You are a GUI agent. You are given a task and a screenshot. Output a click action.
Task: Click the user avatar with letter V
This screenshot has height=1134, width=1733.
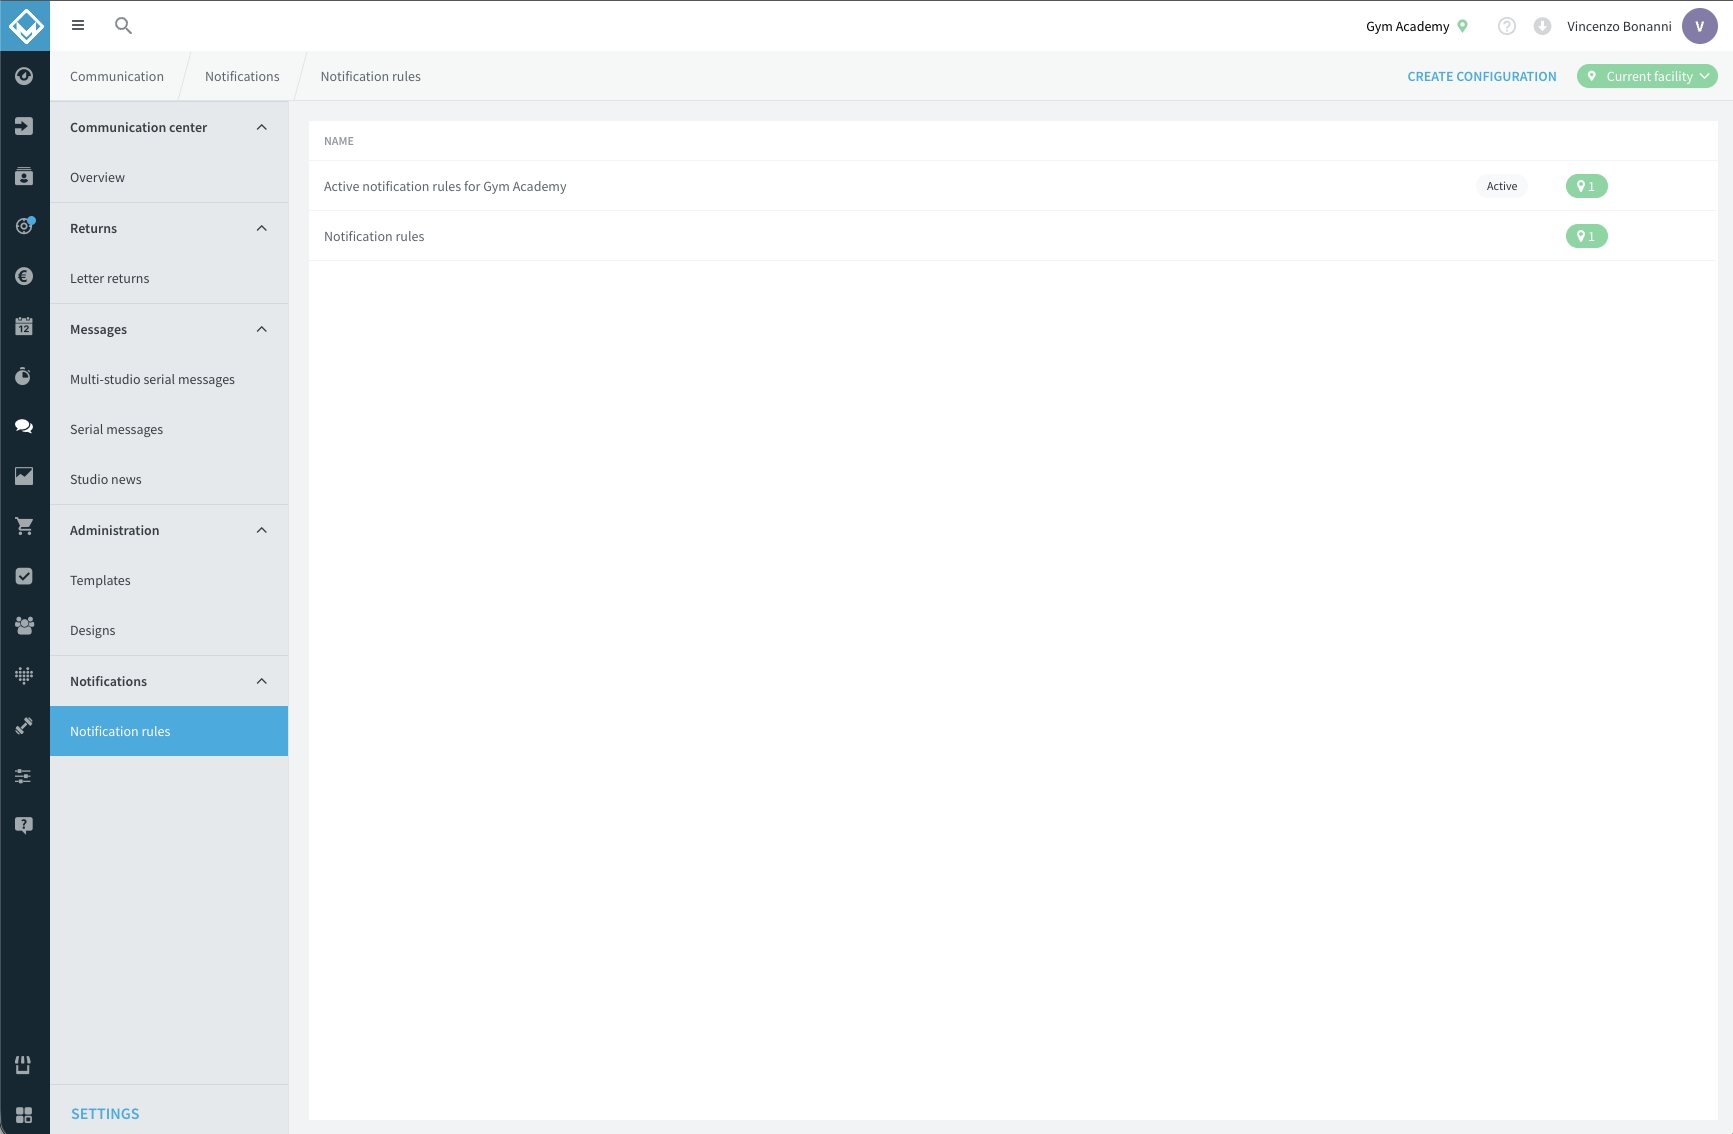click(1699, 26)
